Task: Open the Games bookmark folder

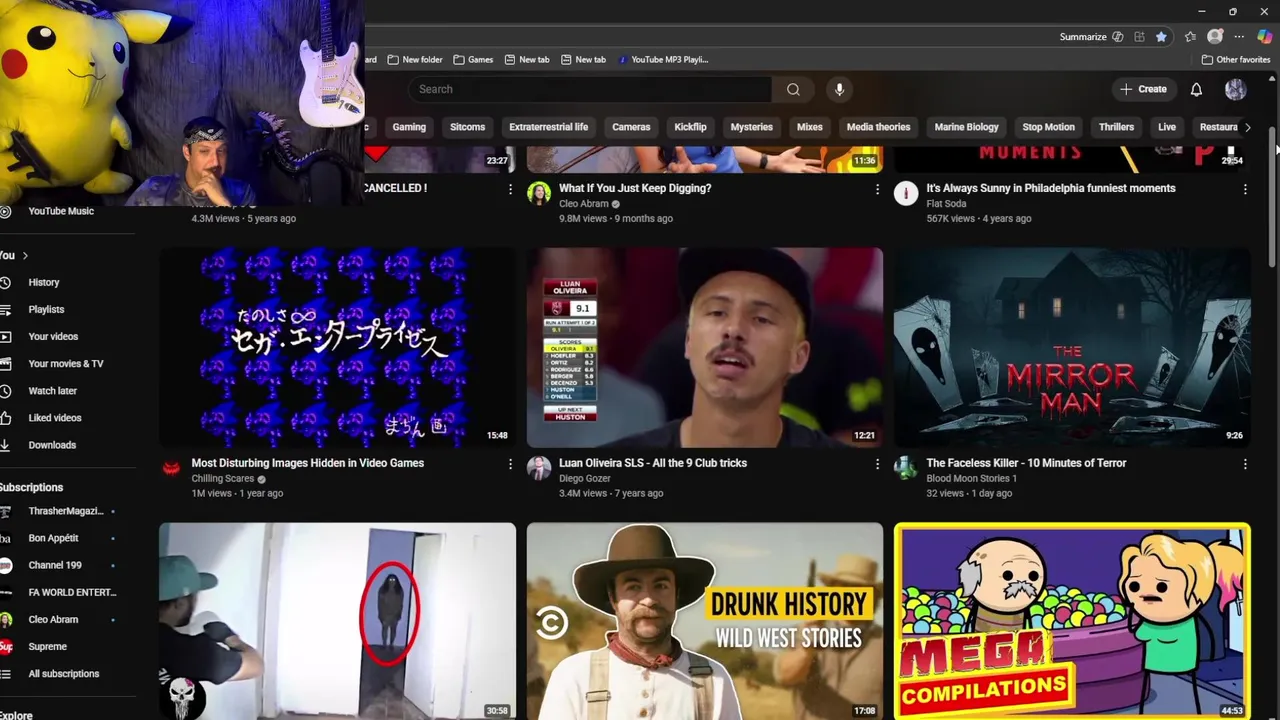Action: [473, 59]
